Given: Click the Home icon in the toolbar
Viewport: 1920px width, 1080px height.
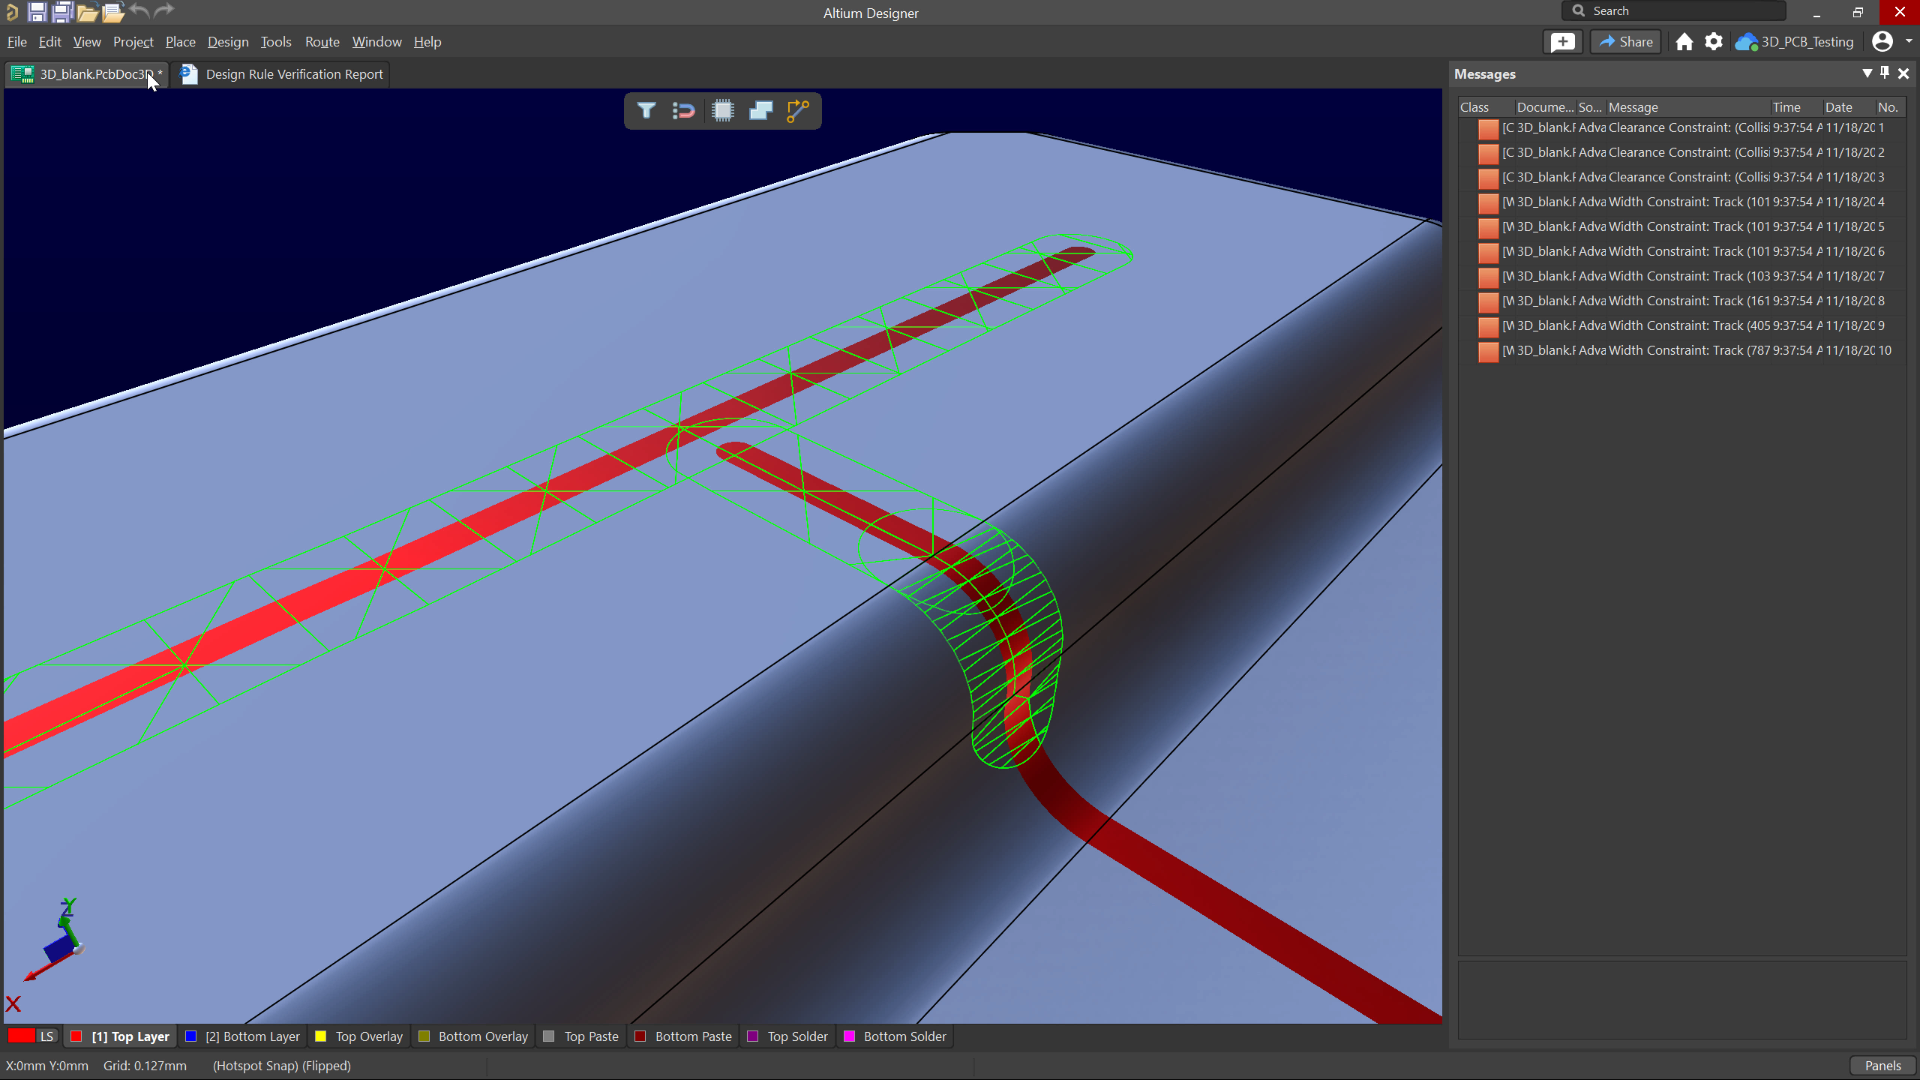Looking at the screenshot, I should pyautogui.click(x=1684, y=42).
